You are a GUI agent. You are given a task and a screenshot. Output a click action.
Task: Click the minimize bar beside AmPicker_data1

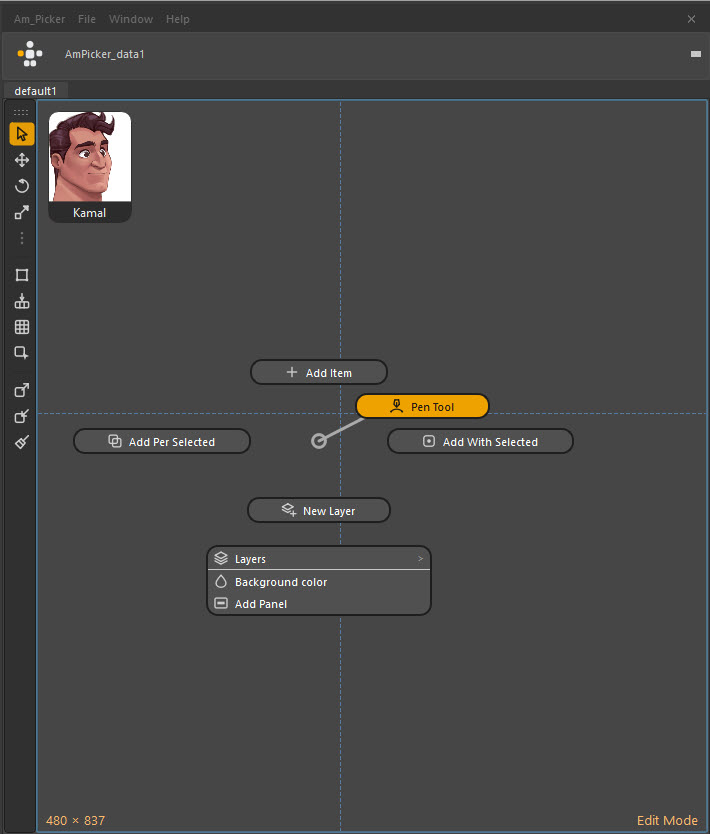pos(696,54)
